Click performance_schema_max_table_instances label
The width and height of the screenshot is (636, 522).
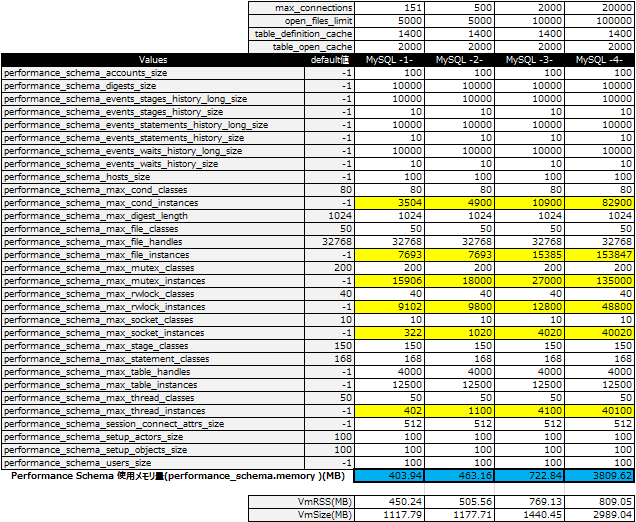[x=153, y=385]
